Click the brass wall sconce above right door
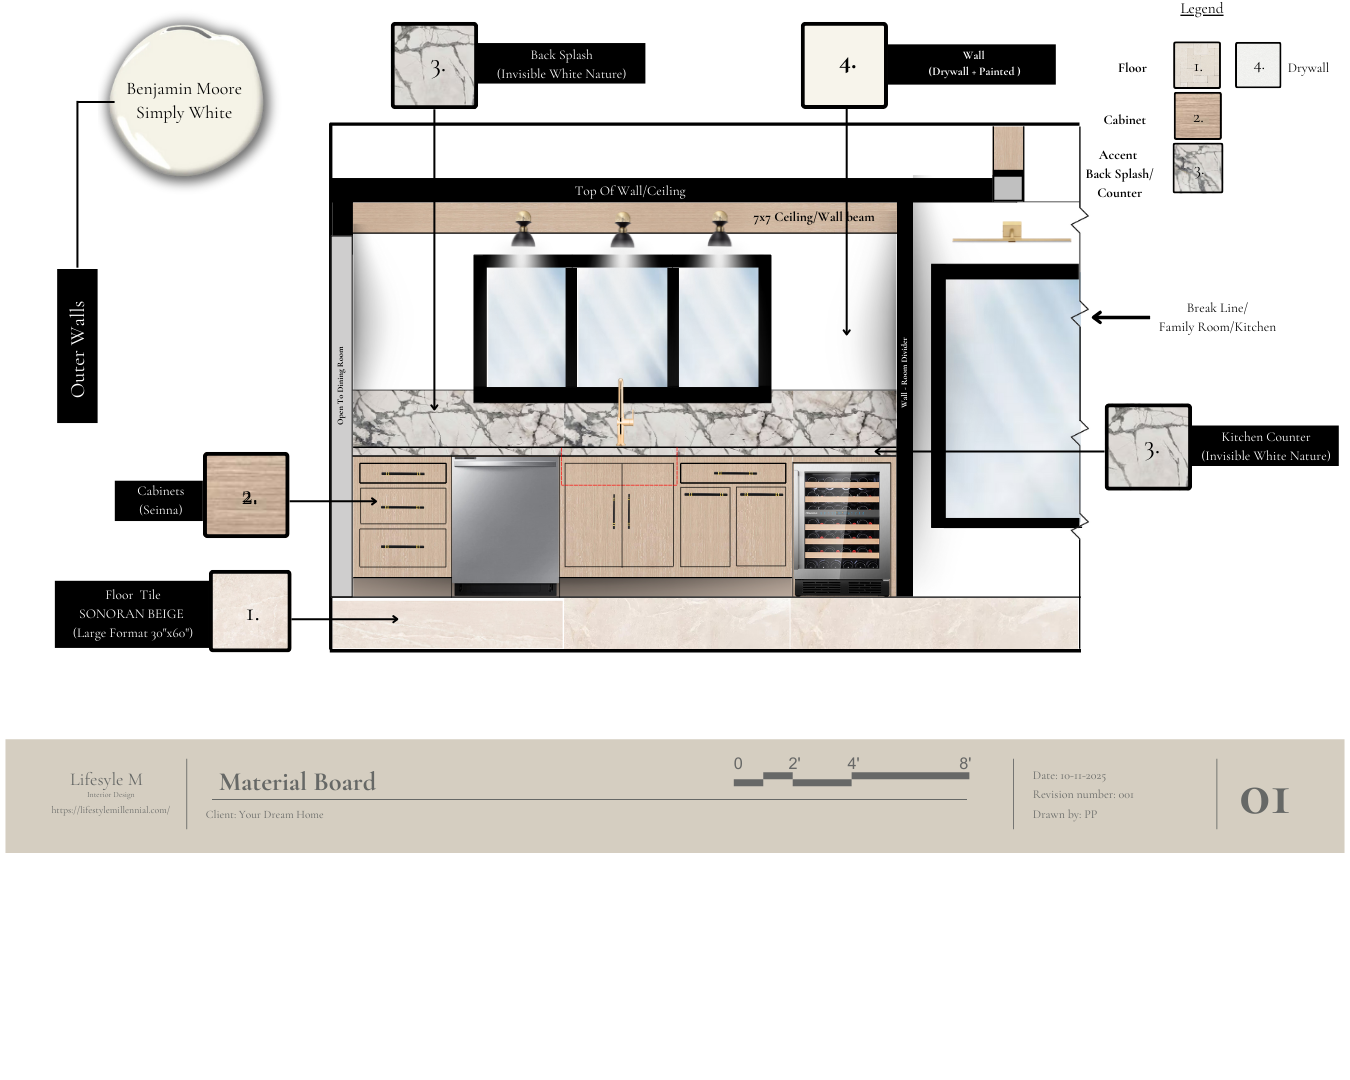The width and height of the screenshot is (1350, 1080). (1012, 233)
